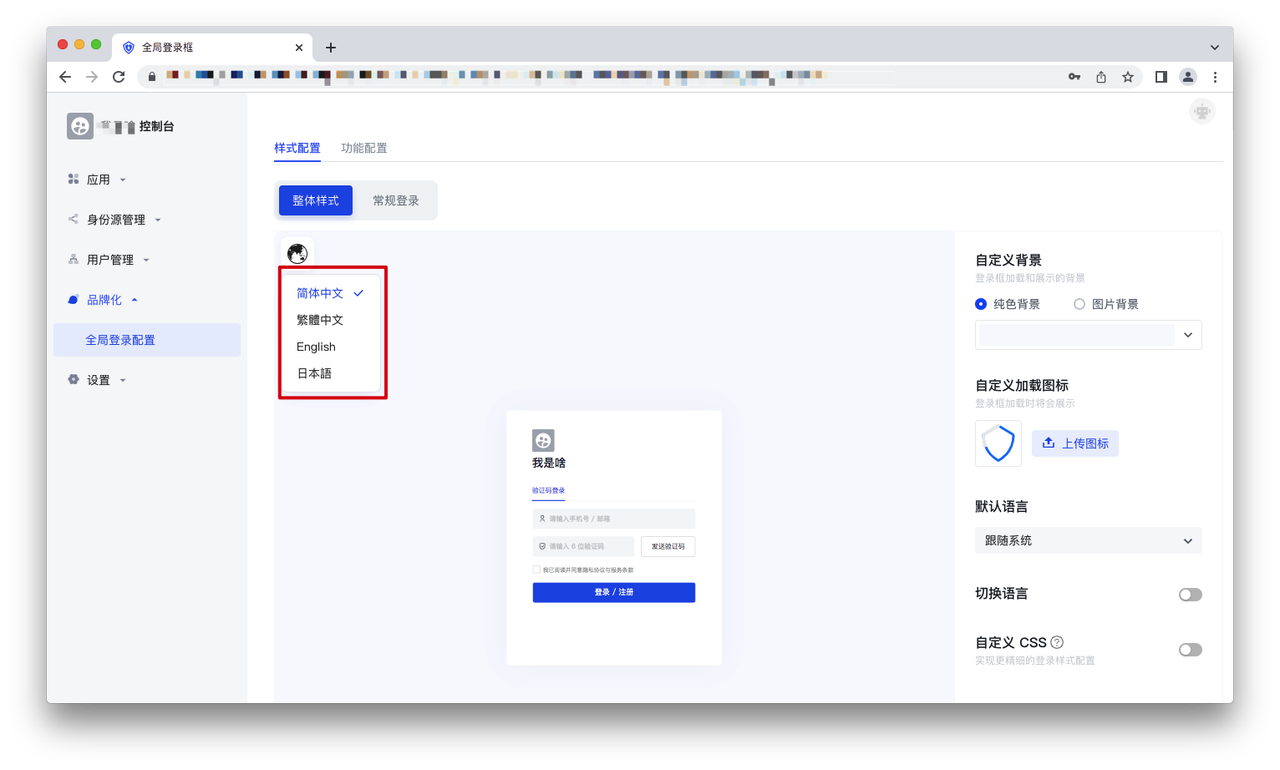Choose English from the language menu
Viewport: 1280px width, 770px height.
point(316,347)
